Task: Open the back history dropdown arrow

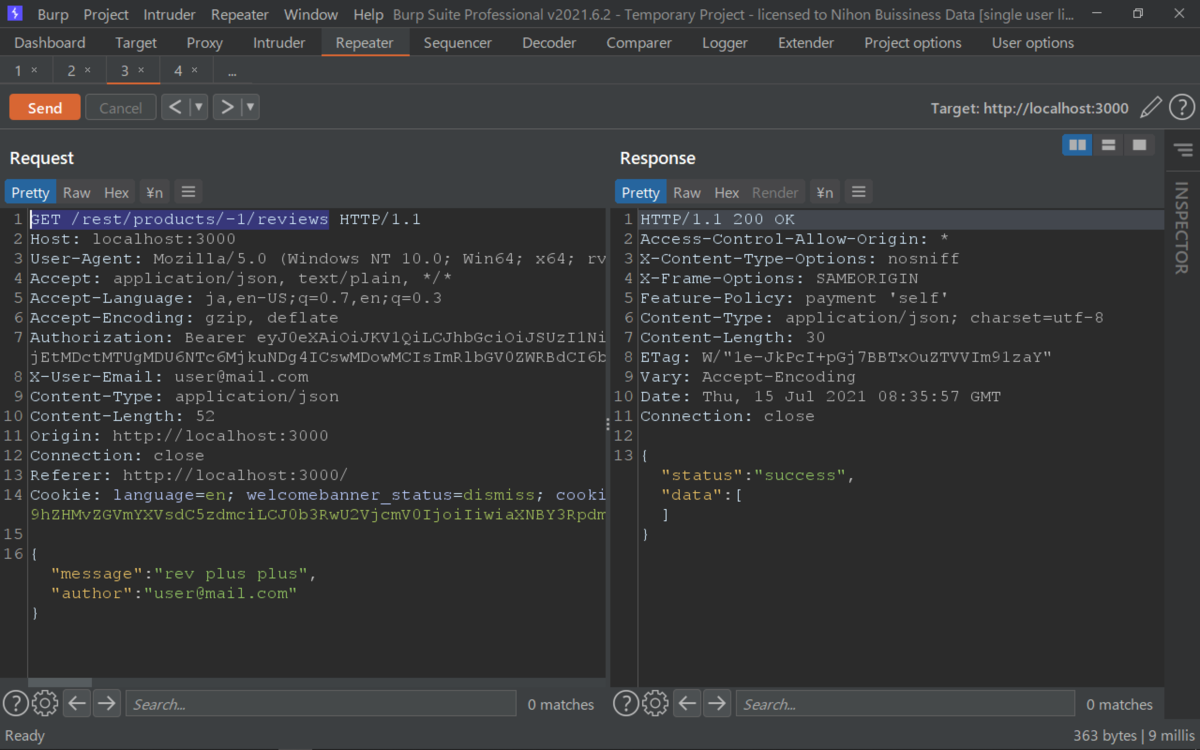Action: click(x=199, y=107)
